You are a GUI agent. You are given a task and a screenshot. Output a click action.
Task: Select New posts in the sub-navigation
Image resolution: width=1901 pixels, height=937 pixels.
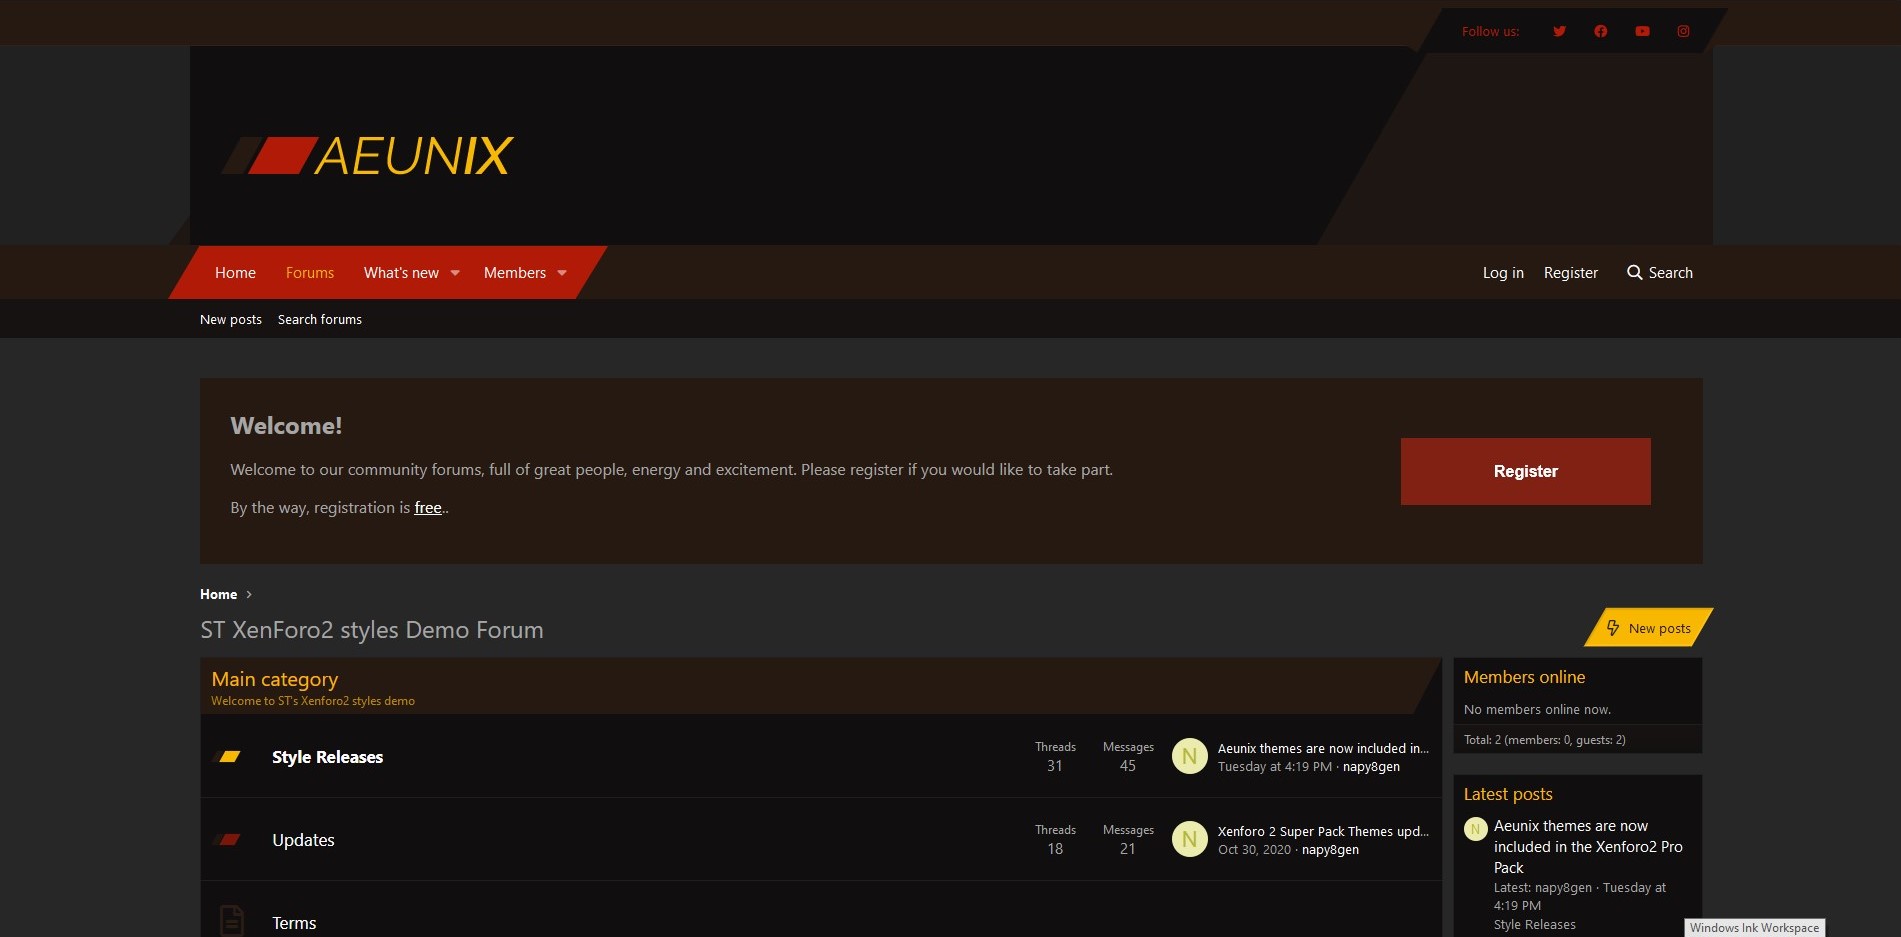tap(231, 320)
